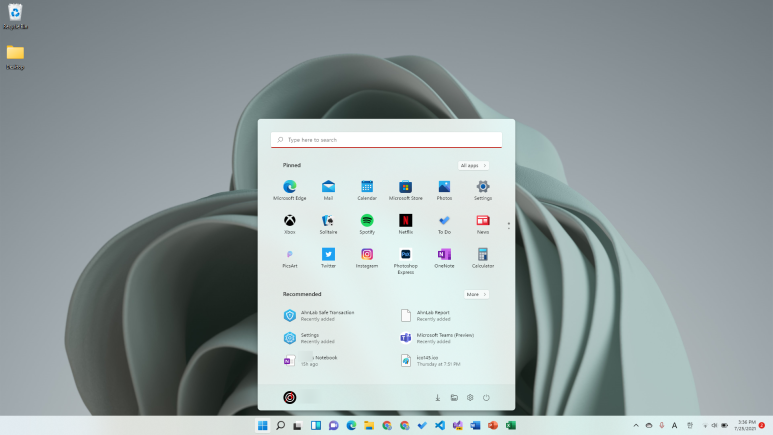Click the user profile picture in Start

point(290,397)
